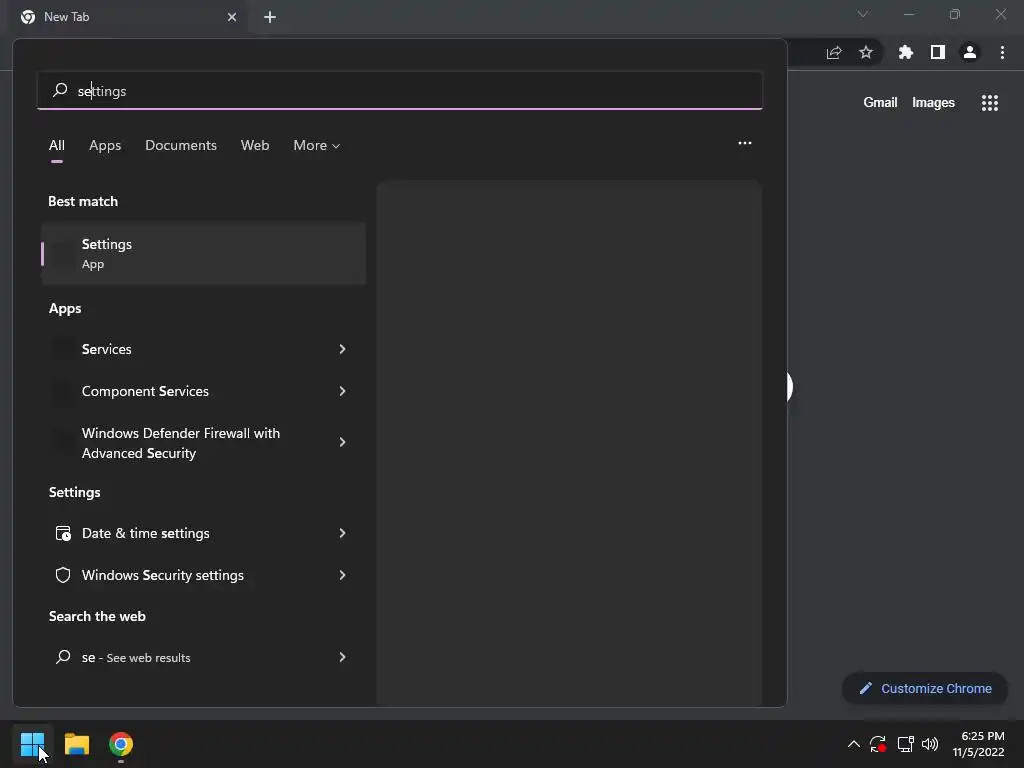1024x768 pixels.
Task: Click the Customize Chrome button
Action: coord(925,688)
